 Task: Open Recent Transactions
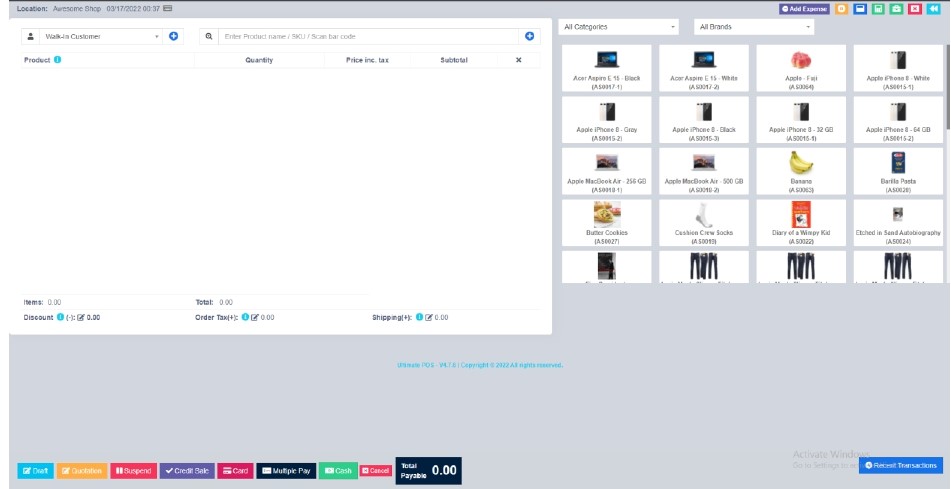click(900, 465)
